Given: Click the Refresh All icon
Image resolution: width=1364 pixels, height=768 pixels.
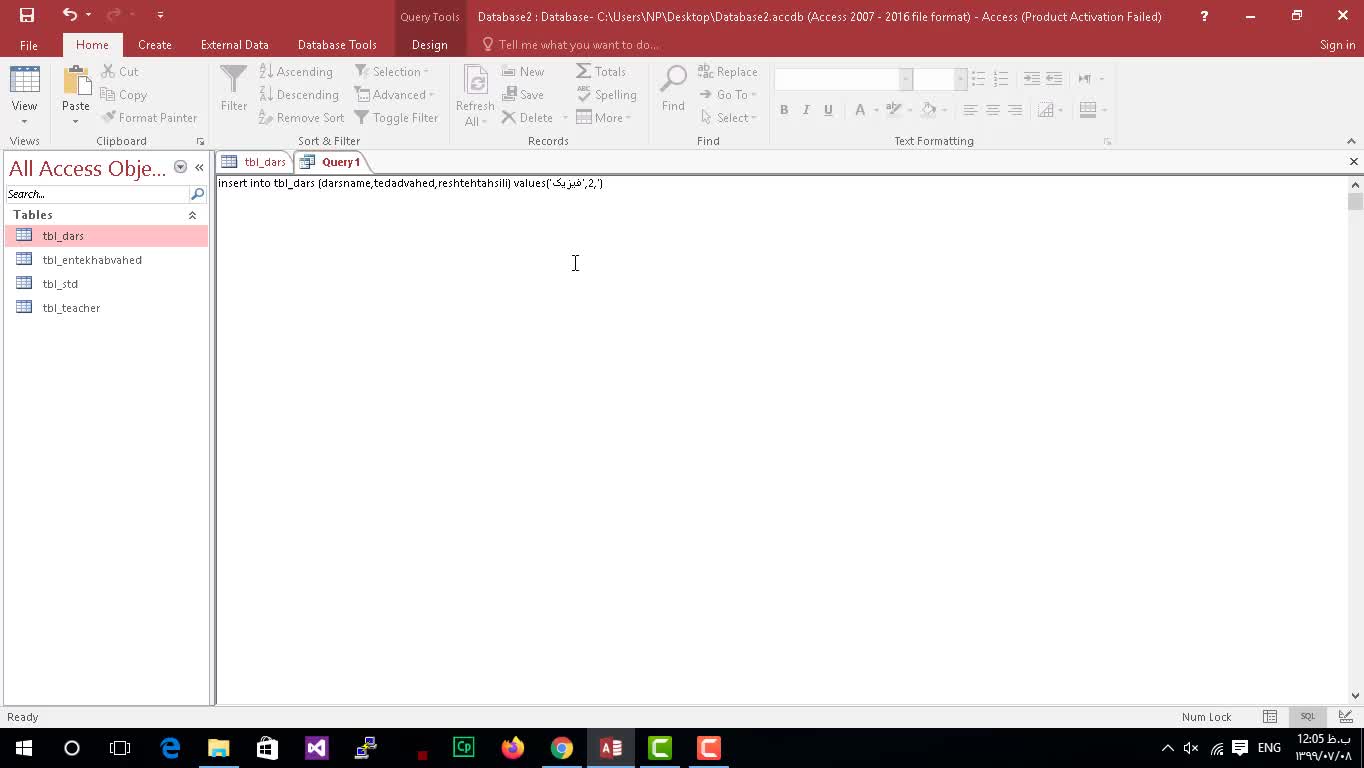Looking at the screenshot, I should coord(475,82).
